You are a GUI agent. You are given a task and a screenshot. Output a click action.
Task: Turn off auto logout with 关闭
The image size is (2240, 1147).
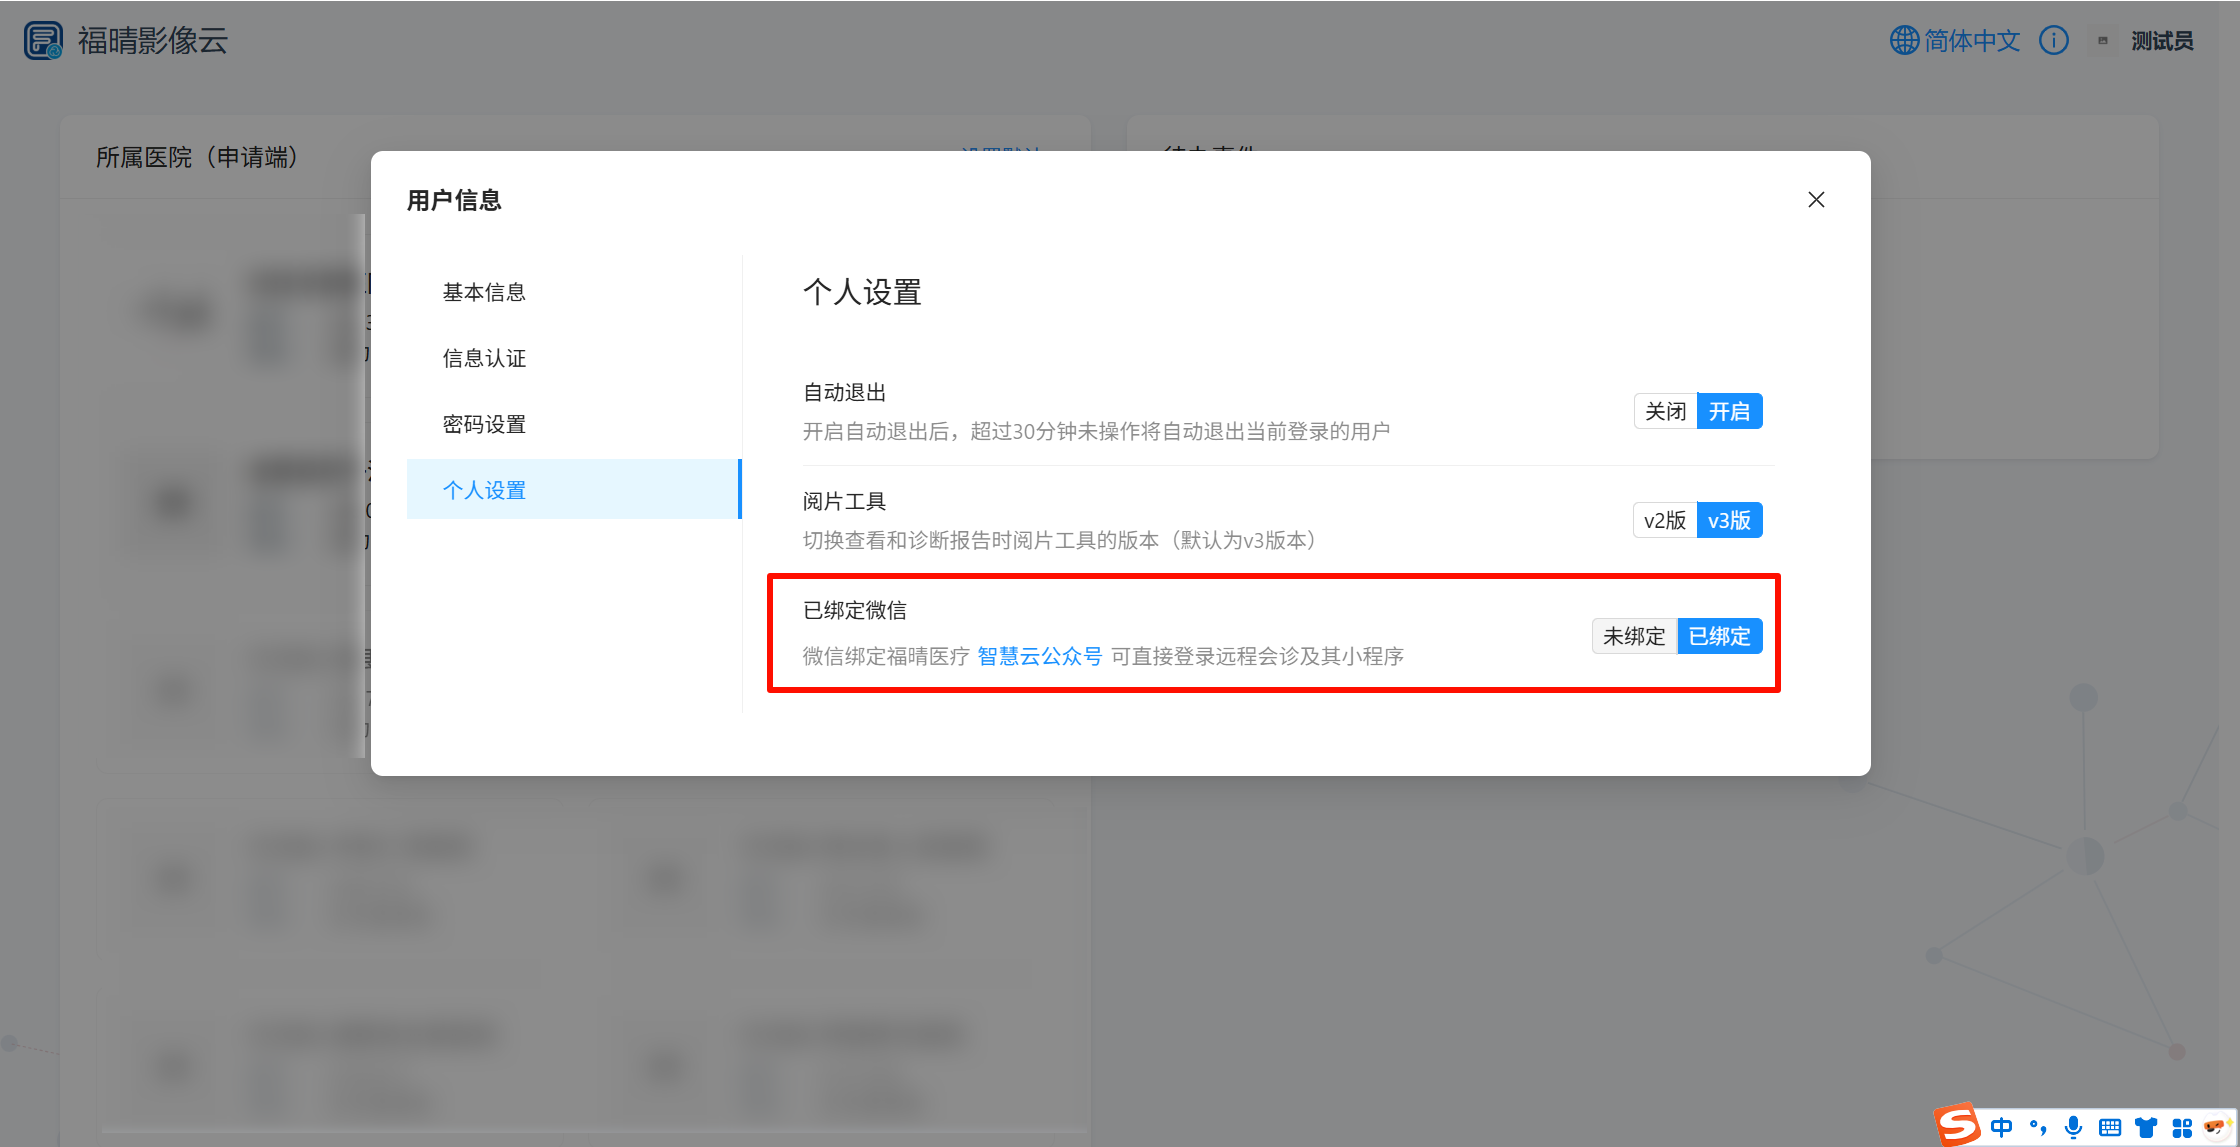[x=1665, y=411]
